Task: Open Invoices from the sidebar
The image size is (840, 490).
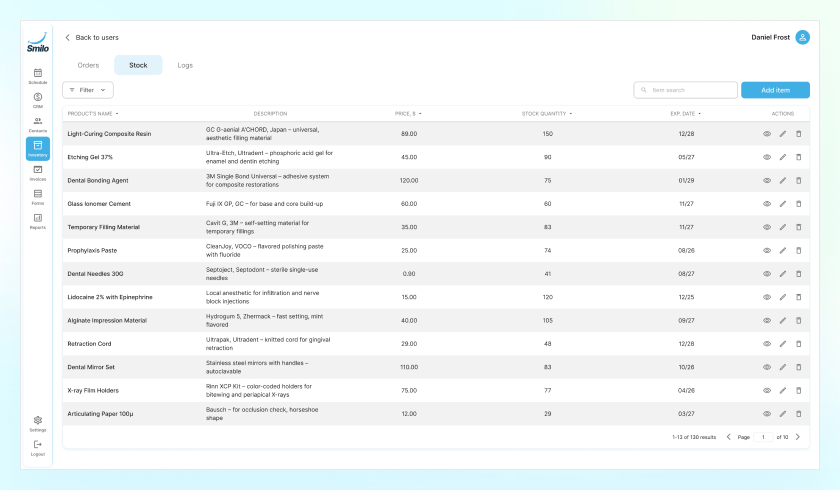Action: tap(38, 172)
